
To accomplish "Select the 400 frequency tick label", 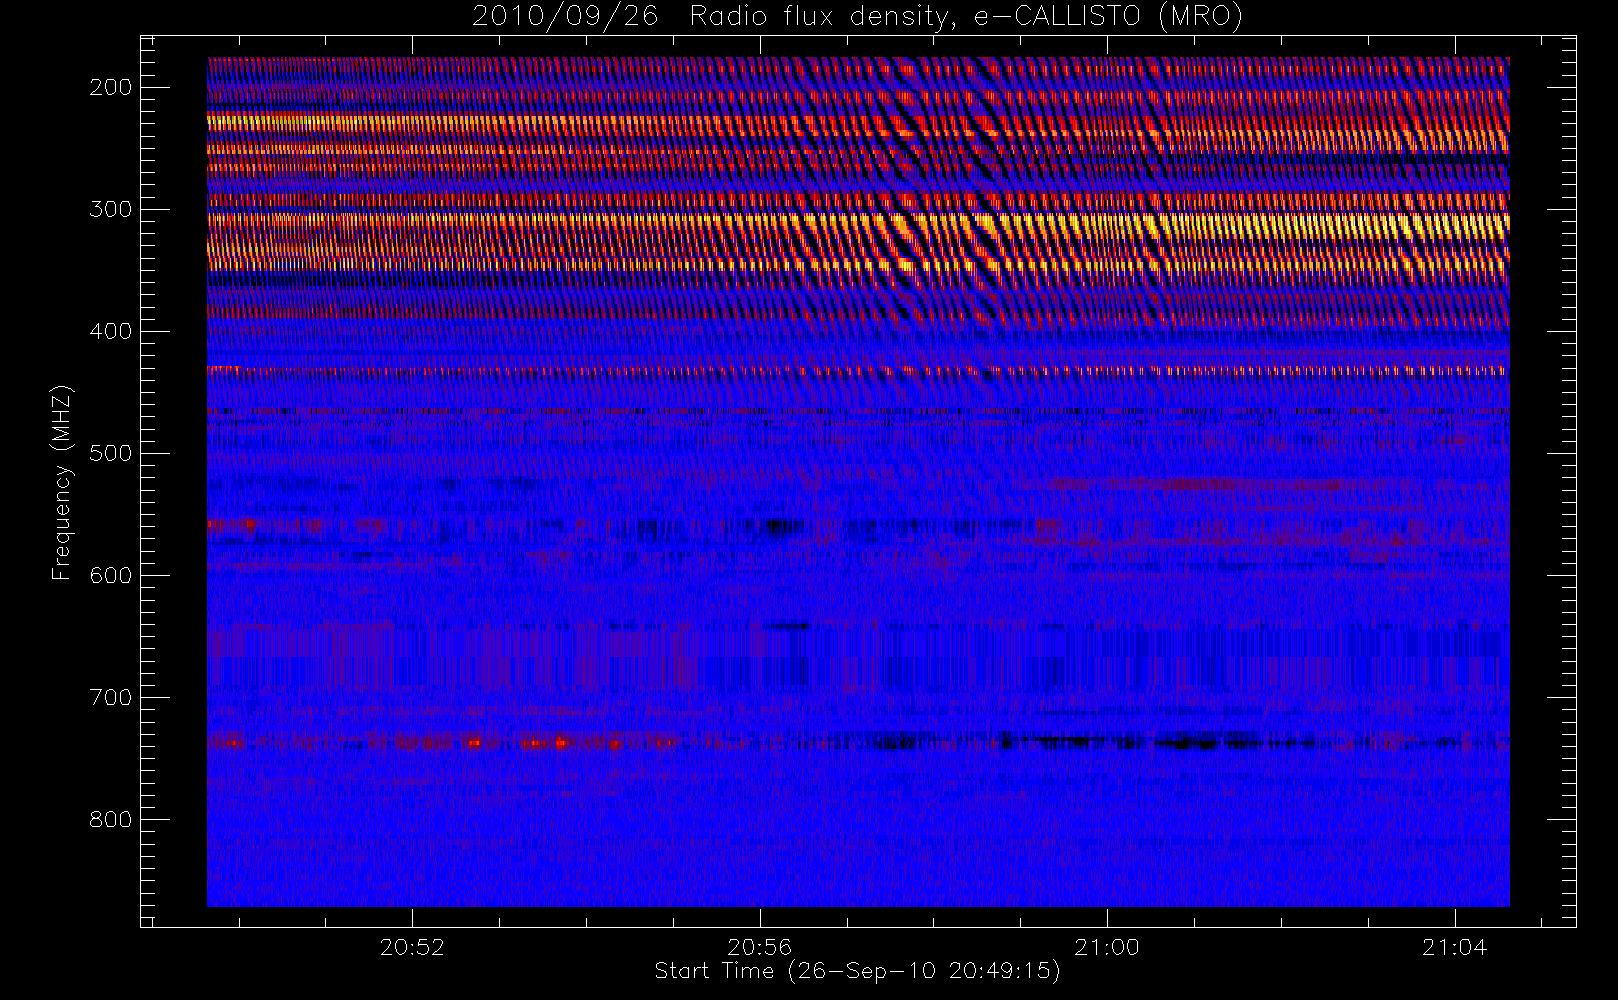I will (110, 331).
